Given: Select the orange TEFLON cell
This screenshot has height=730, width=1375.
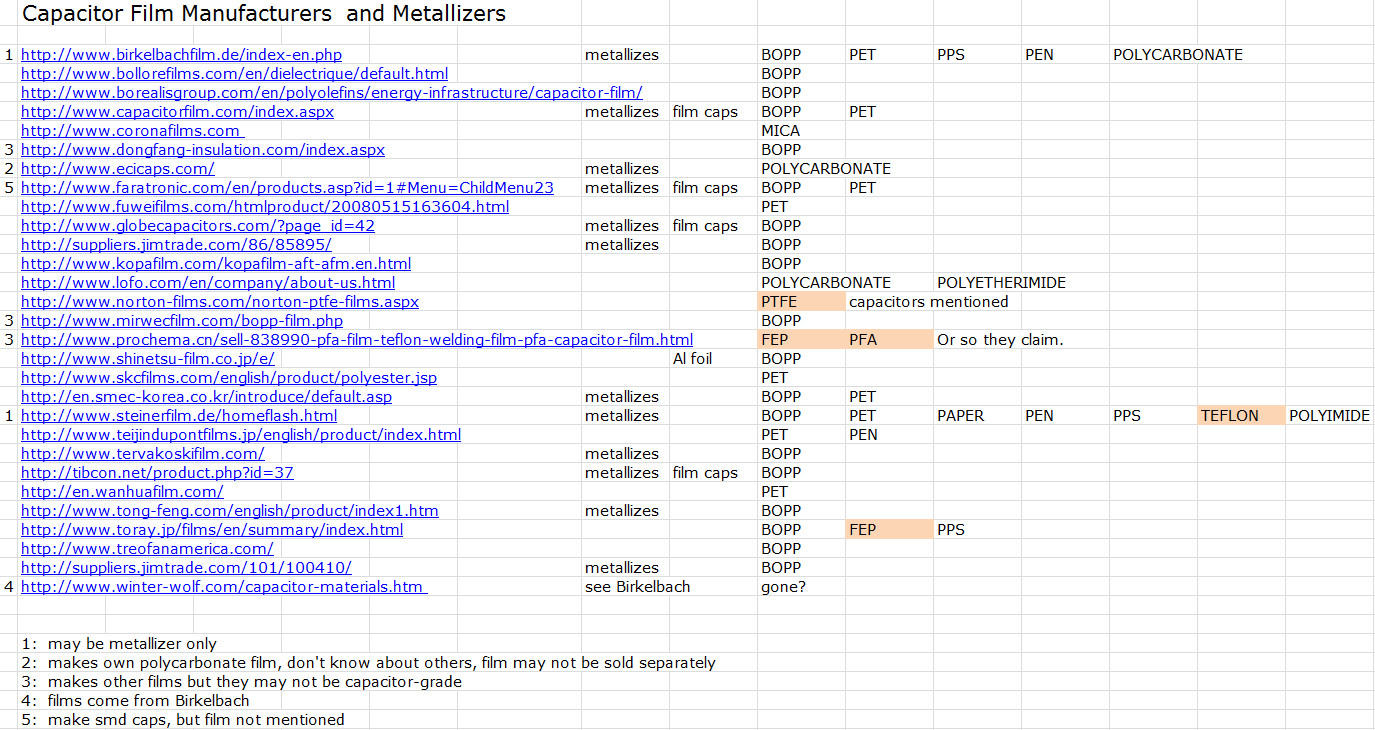Looking at the screenshot, I should (x=1241, y=416).
